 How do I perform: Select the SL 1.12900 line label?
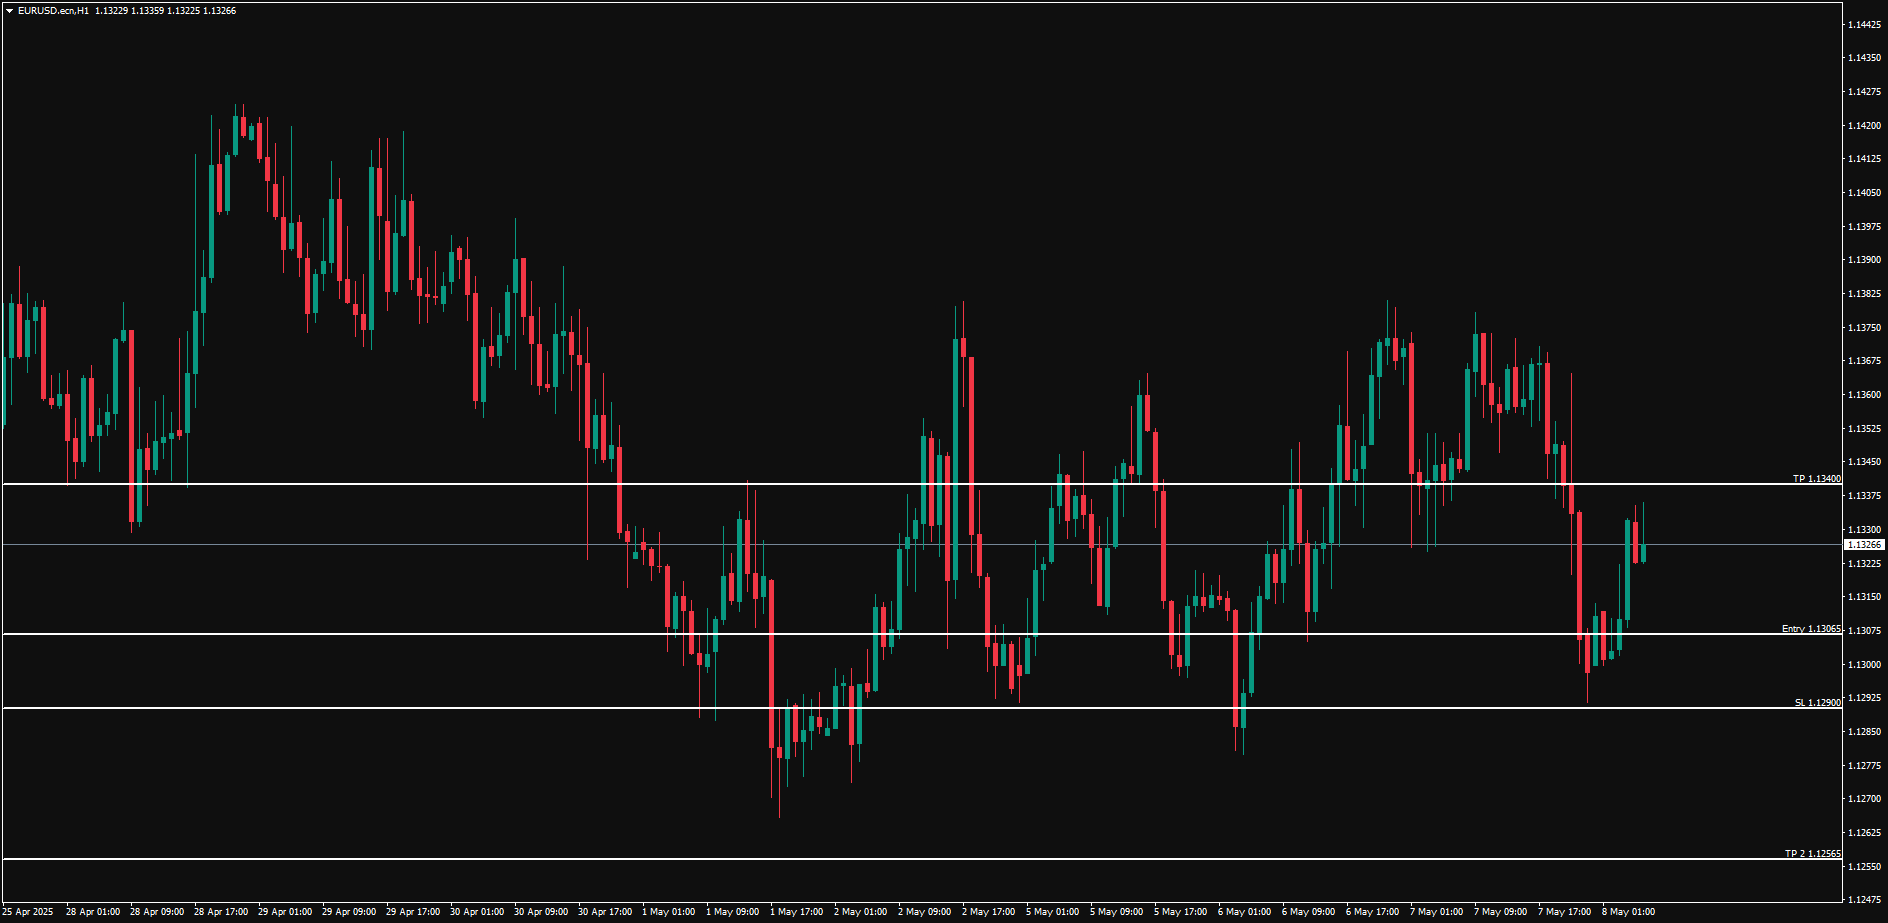pyautogui.click(x=1817, y=703)
